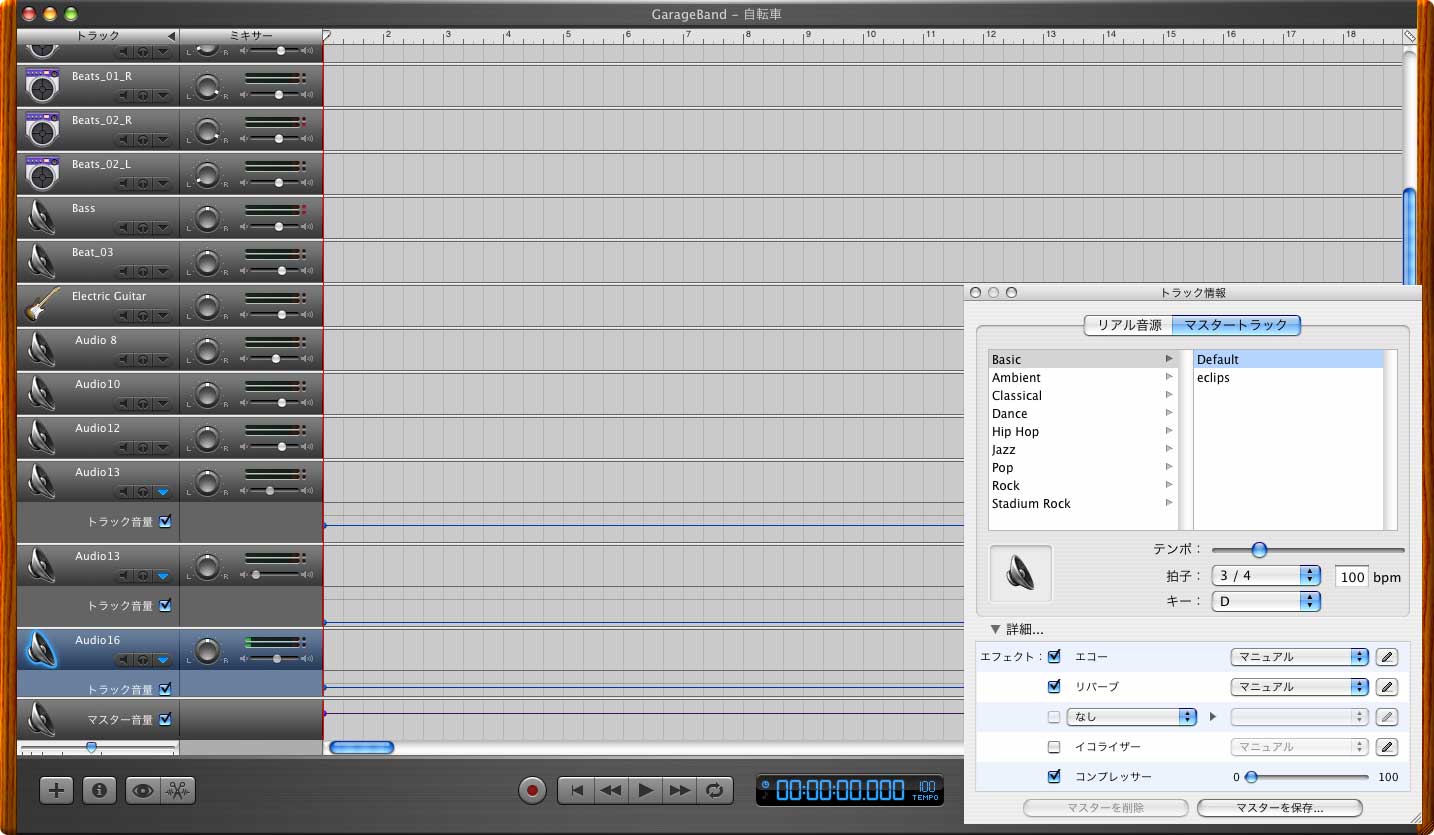Screen dimensions: 1434x835
Task: Click the トラック column header
Action: 98,36
